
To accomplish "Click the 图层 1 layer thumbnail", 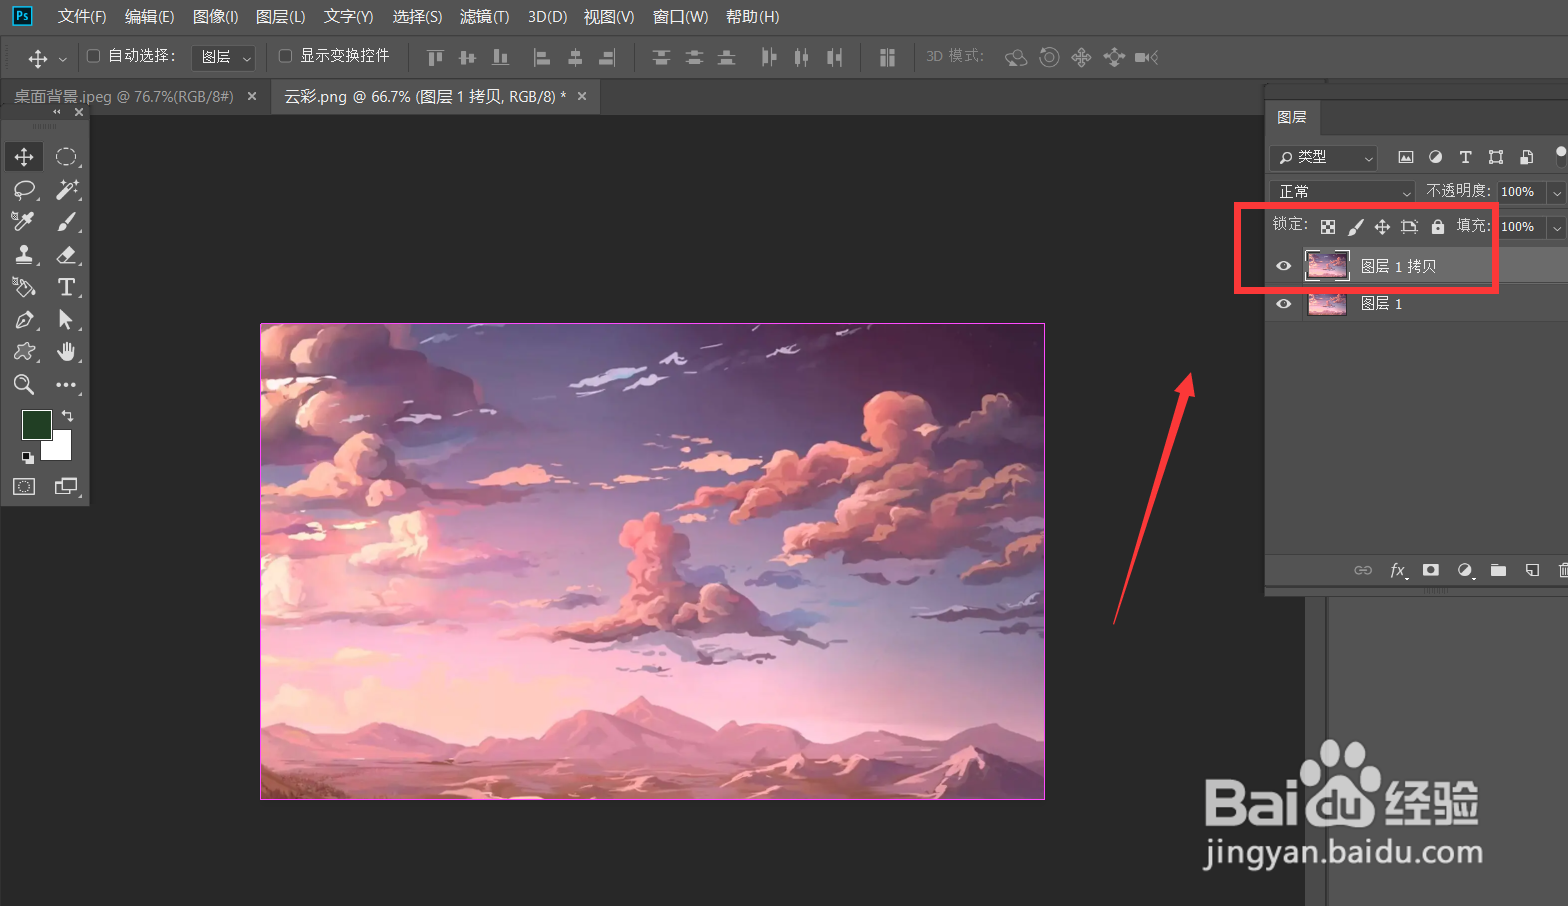I will click(x=1327, y=304).
